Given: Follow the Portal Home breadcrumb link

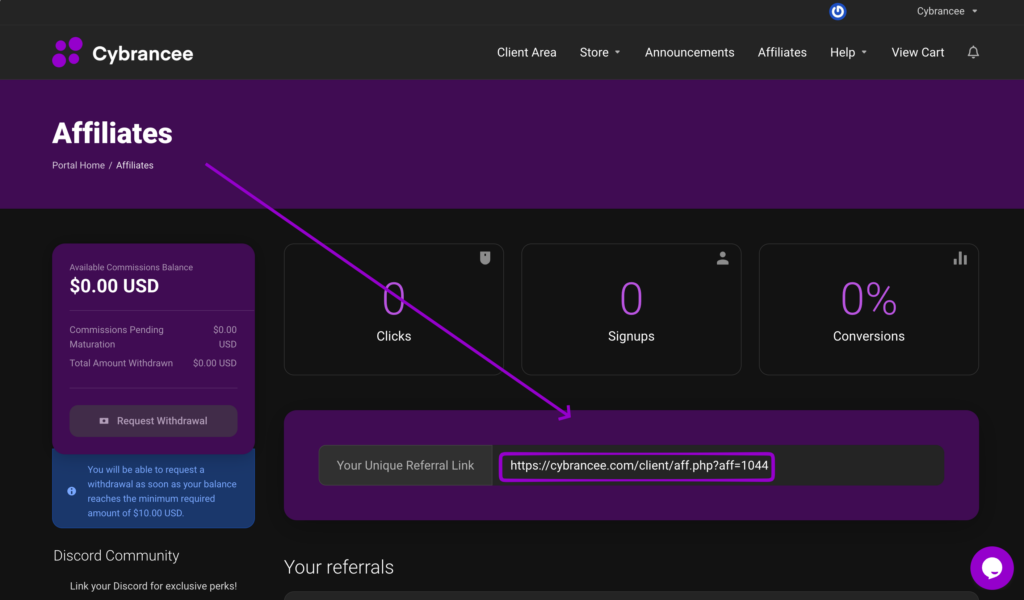Looking at the screenshot, I should click(78, 165).
